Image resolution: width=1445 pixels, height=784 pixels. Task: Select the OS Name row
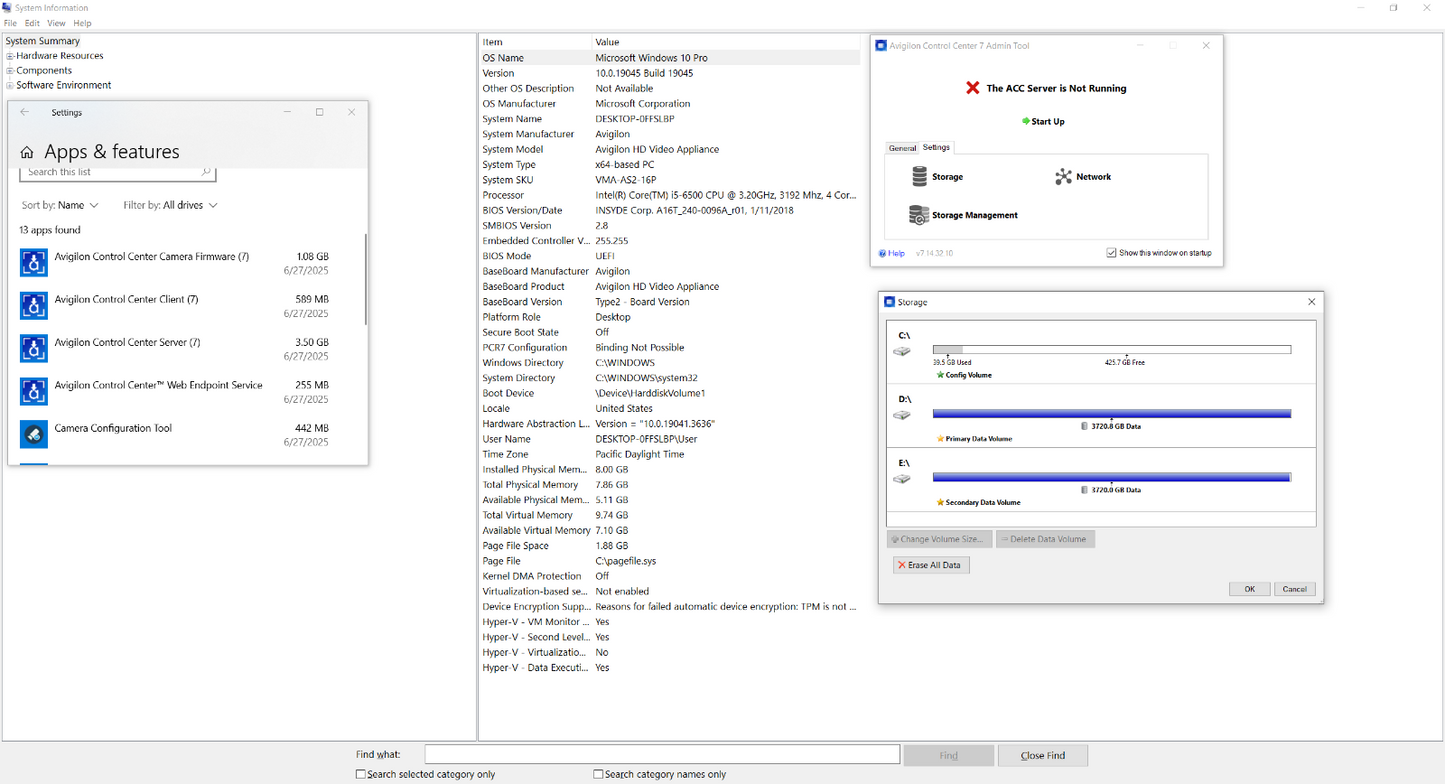tap(670, 58)
